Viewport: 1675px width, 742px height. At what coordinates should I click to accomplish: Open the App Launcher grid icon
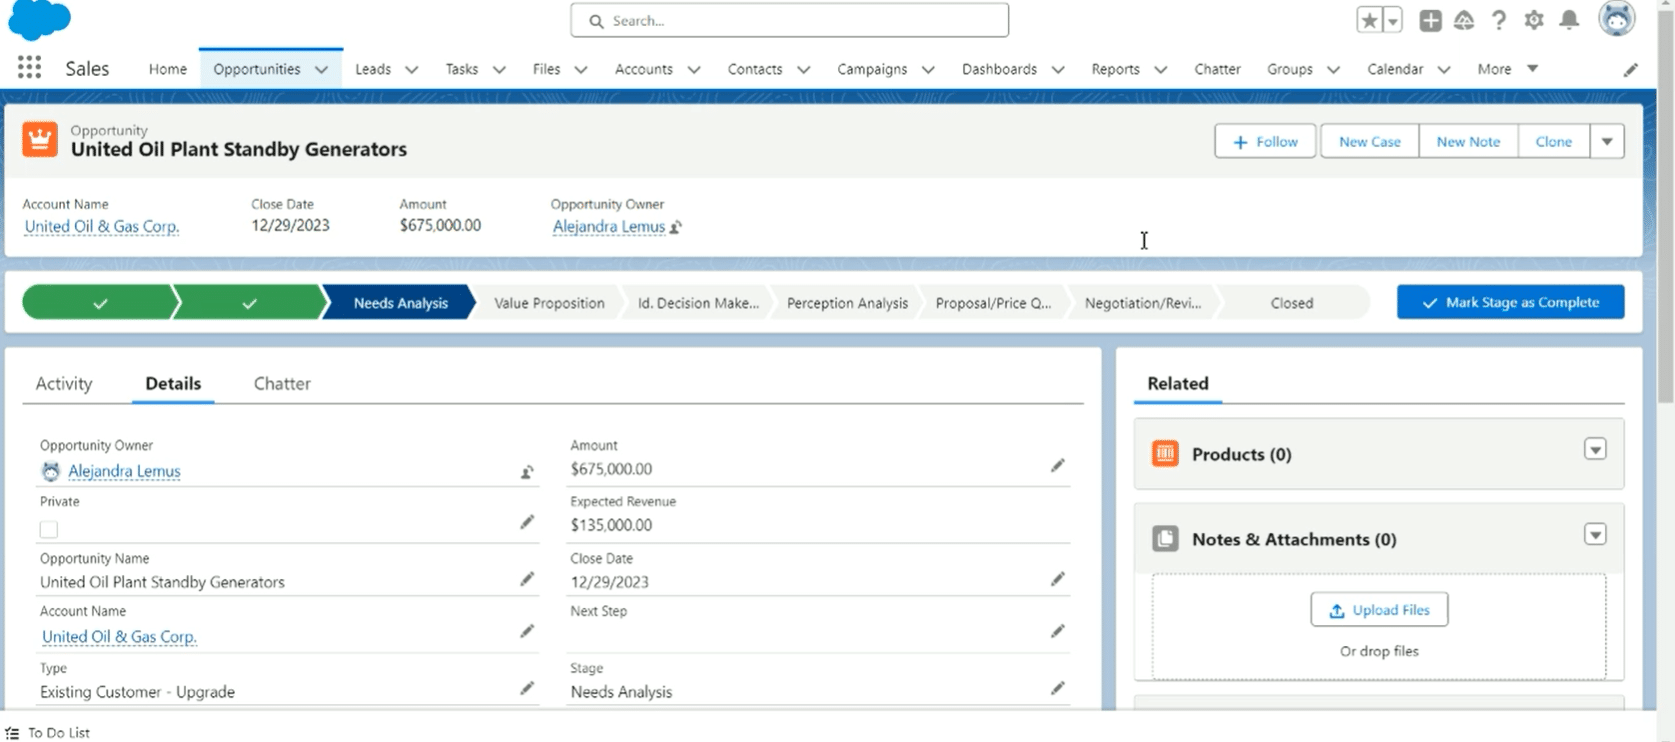[29, 67]
